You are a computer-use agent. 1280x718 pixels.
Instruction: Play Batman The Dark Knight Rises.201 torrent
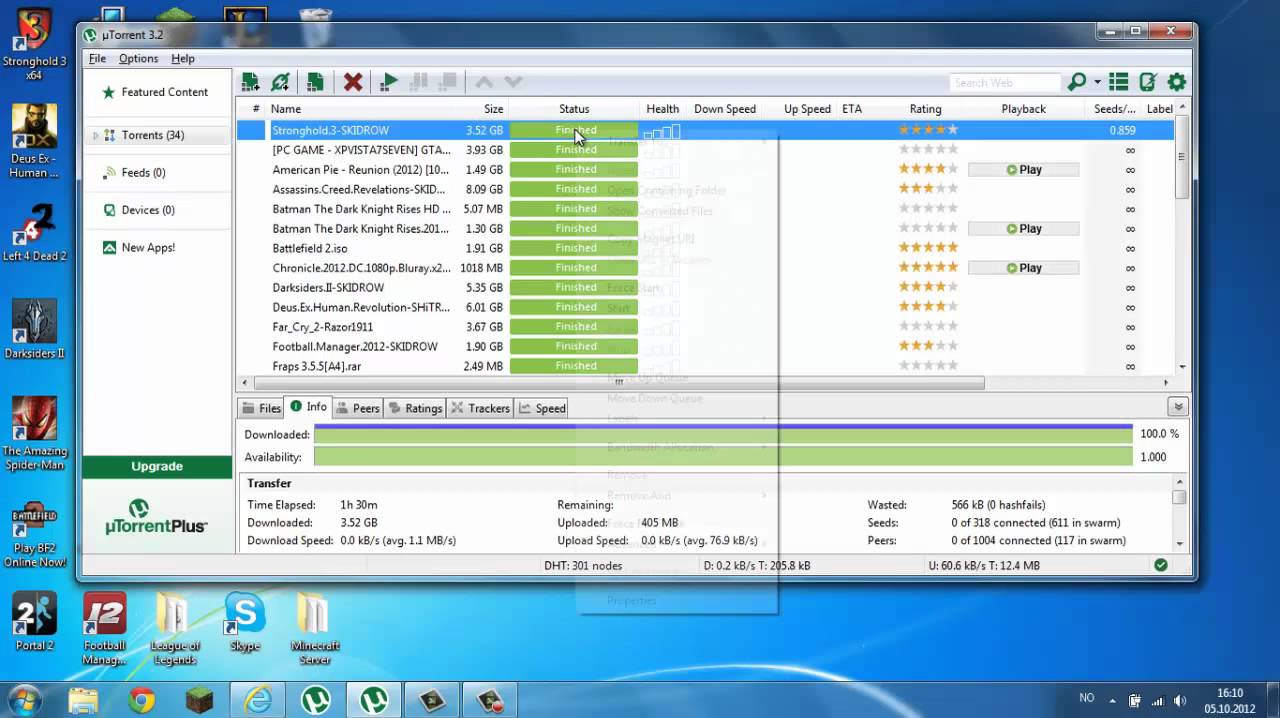click(x=1023, y=229)
